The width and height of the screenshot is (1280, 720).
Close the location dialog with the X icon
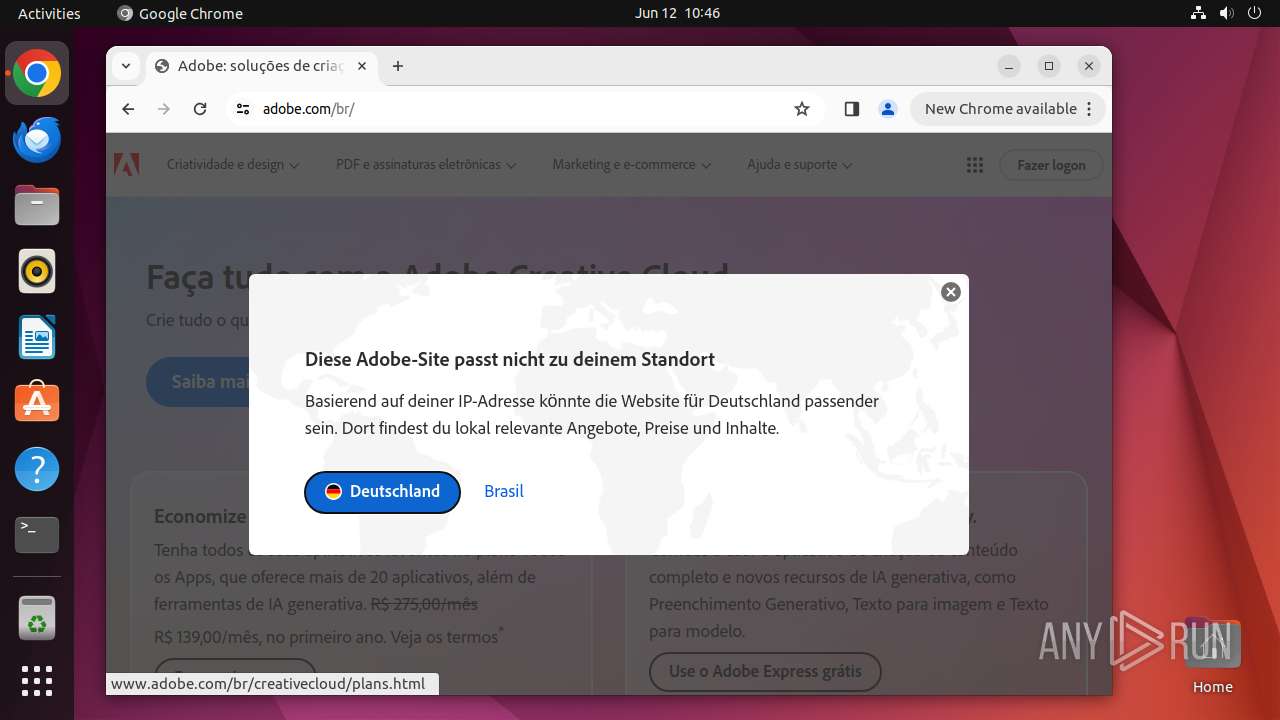951,292
